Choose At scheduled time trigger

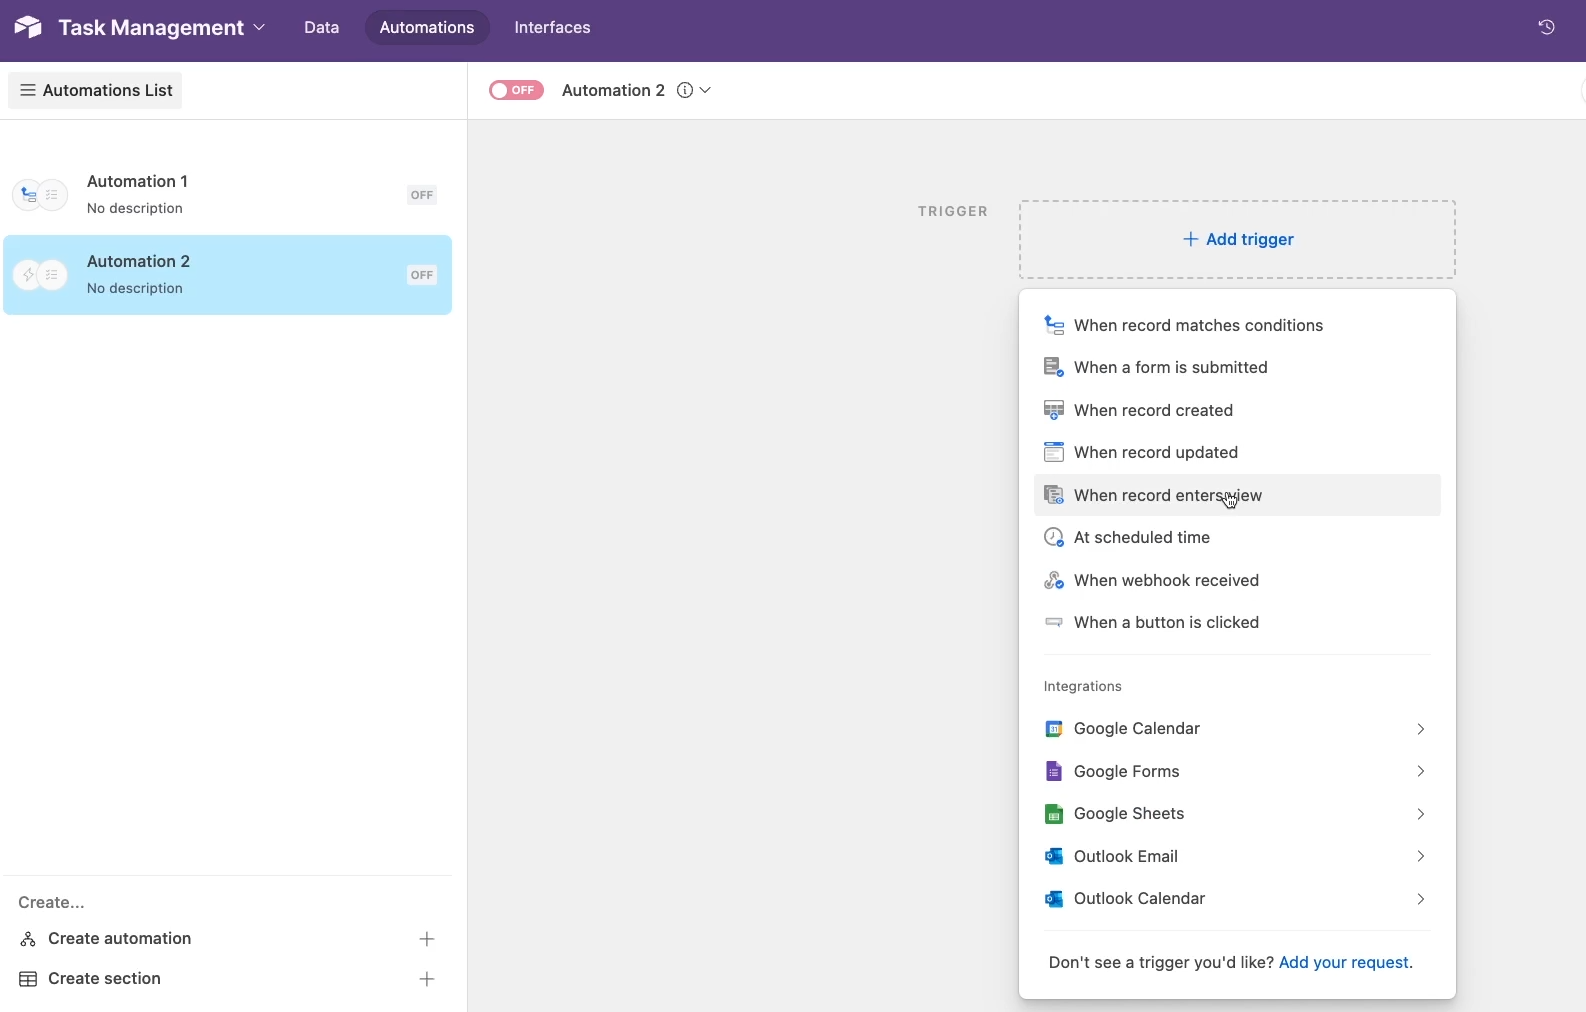click(x=1237, y=537)
